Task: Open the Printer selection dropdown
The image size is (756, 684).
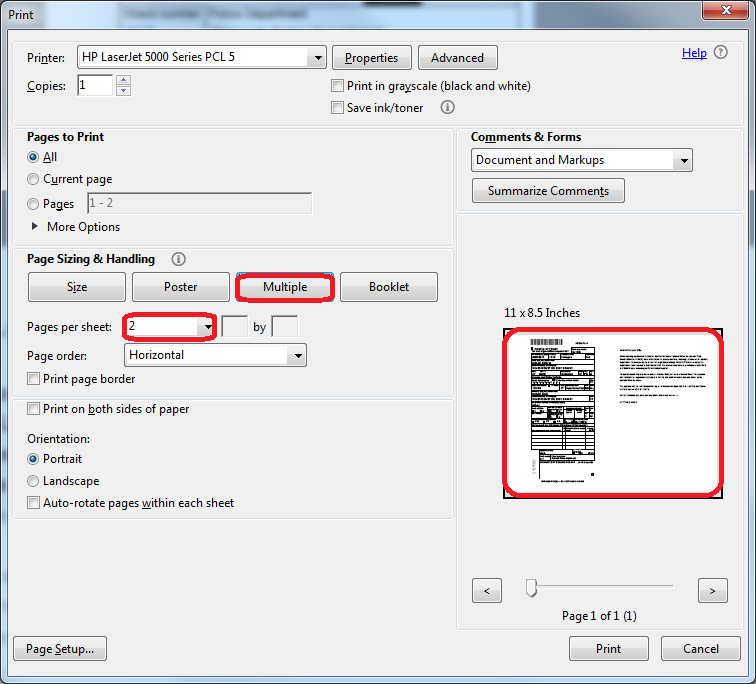Action: click(317, 58)
